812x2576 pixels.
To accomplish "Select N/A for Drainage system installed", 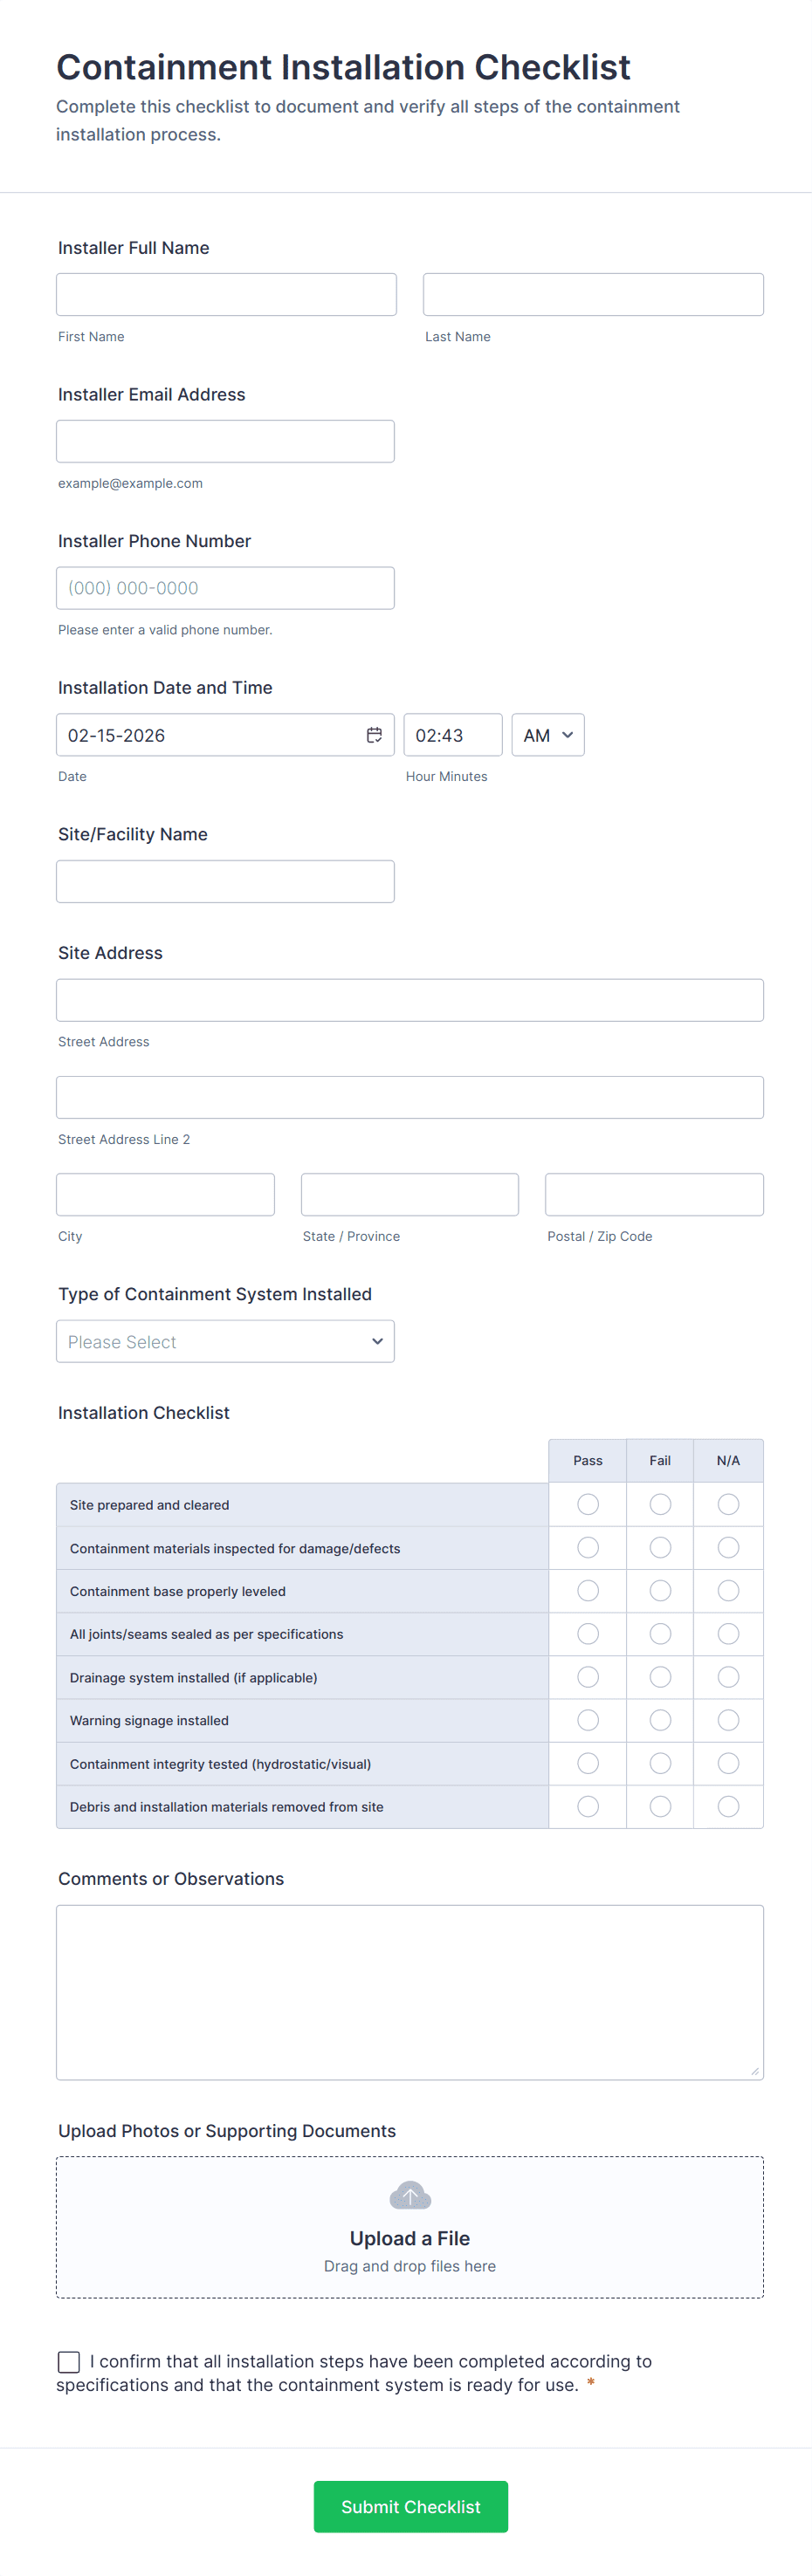I will 728,1677.
